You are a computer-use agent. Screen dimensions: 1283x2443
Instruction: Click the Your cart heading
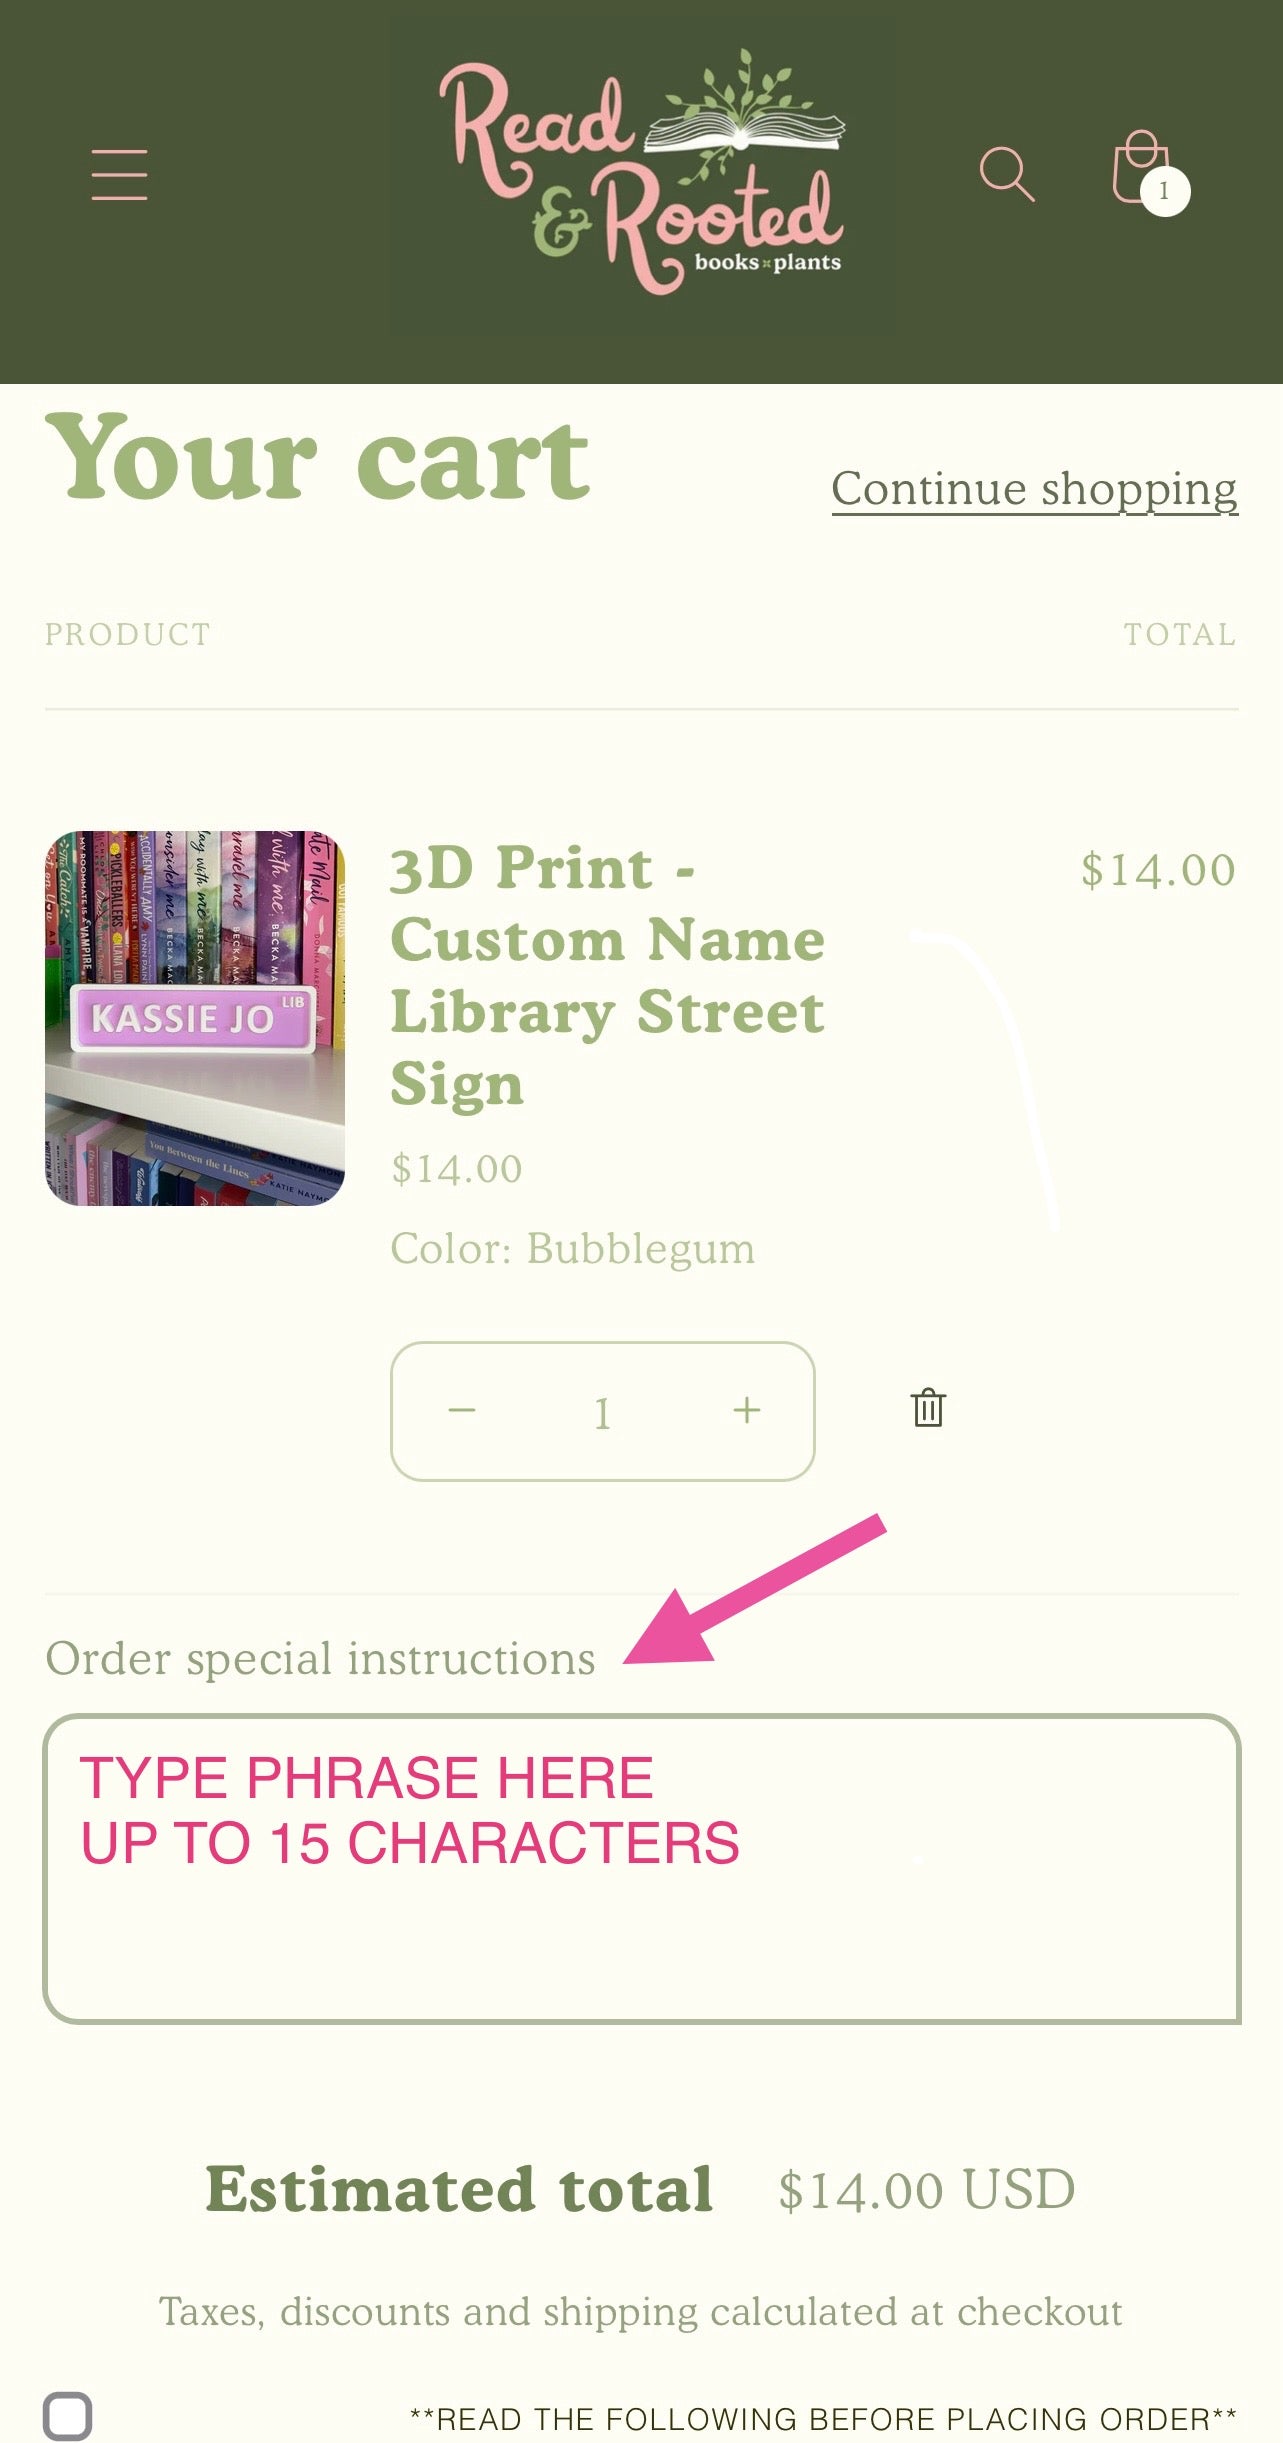point(318,457)
